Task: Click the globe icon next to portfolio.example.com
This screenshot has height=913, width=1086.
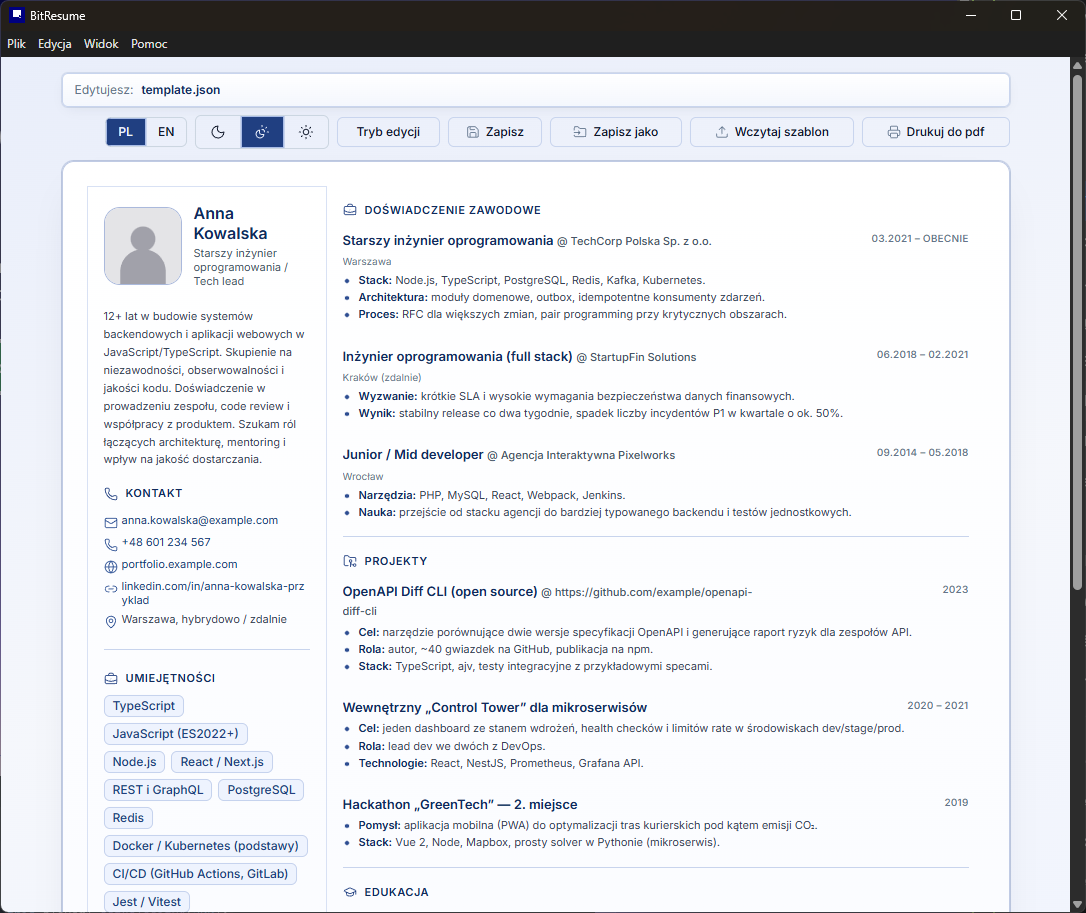Action: [109, 564]
